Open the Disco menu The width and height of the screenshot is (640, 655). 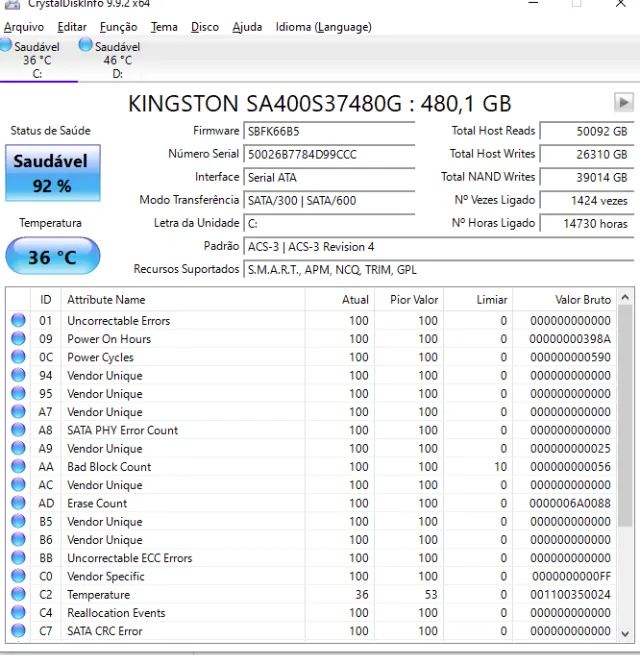point(205,27)
